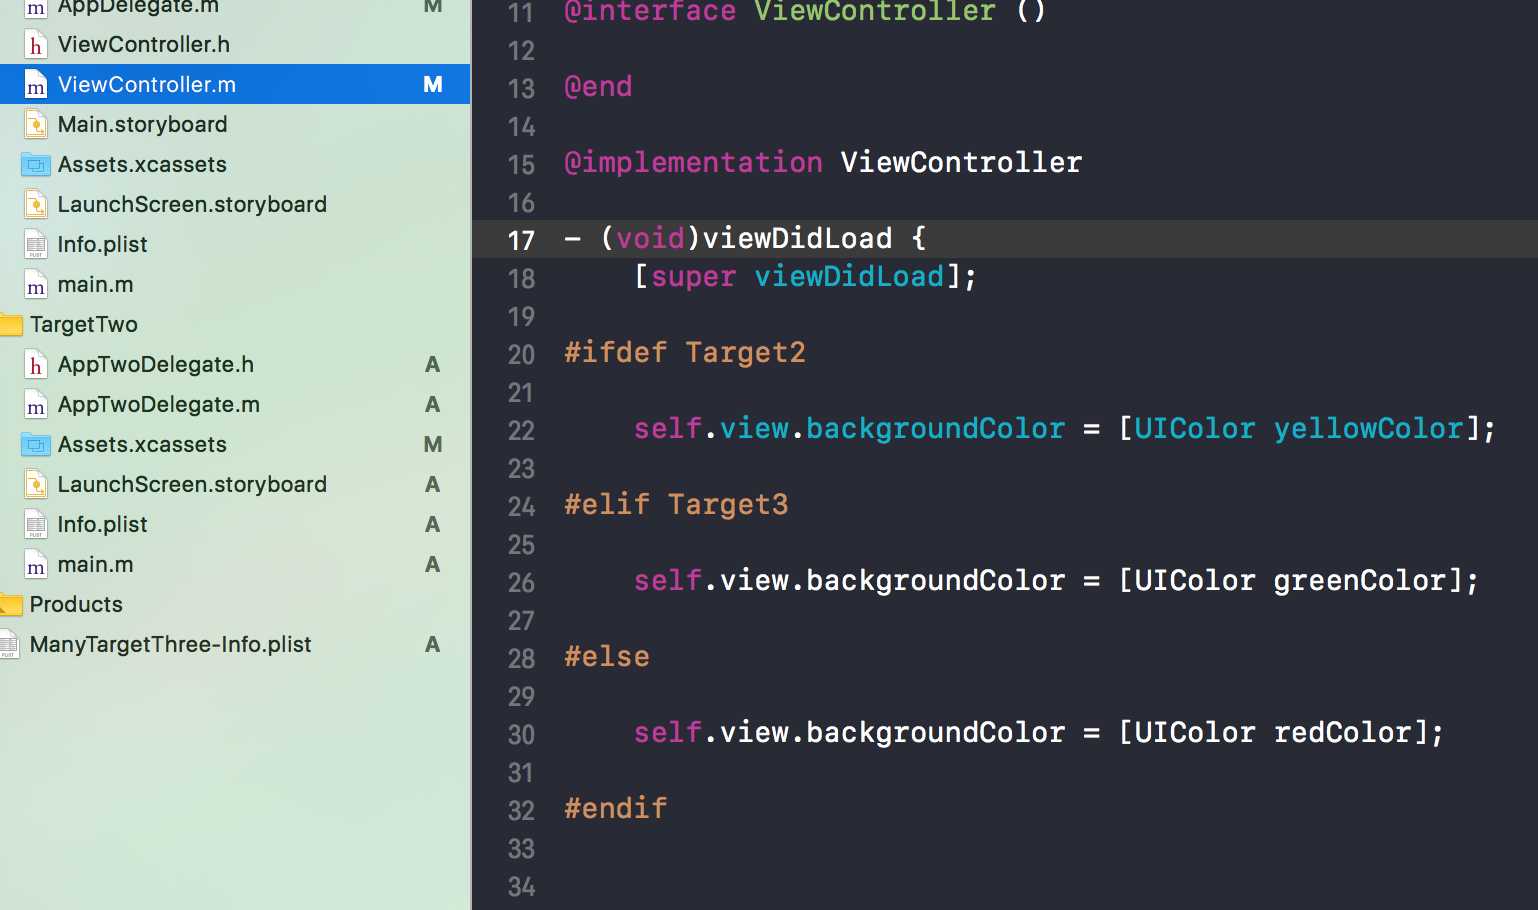Click the AppTwoDelegate.m source icon
Screen dimensions: 1538x910
tap(36, 405)
